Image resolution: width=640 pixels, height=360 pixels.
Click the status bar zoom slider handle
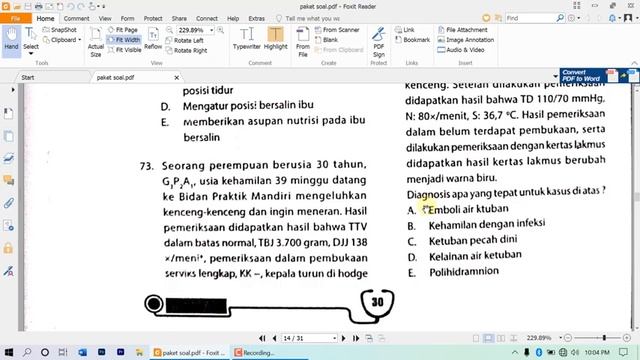coord(604,338)
